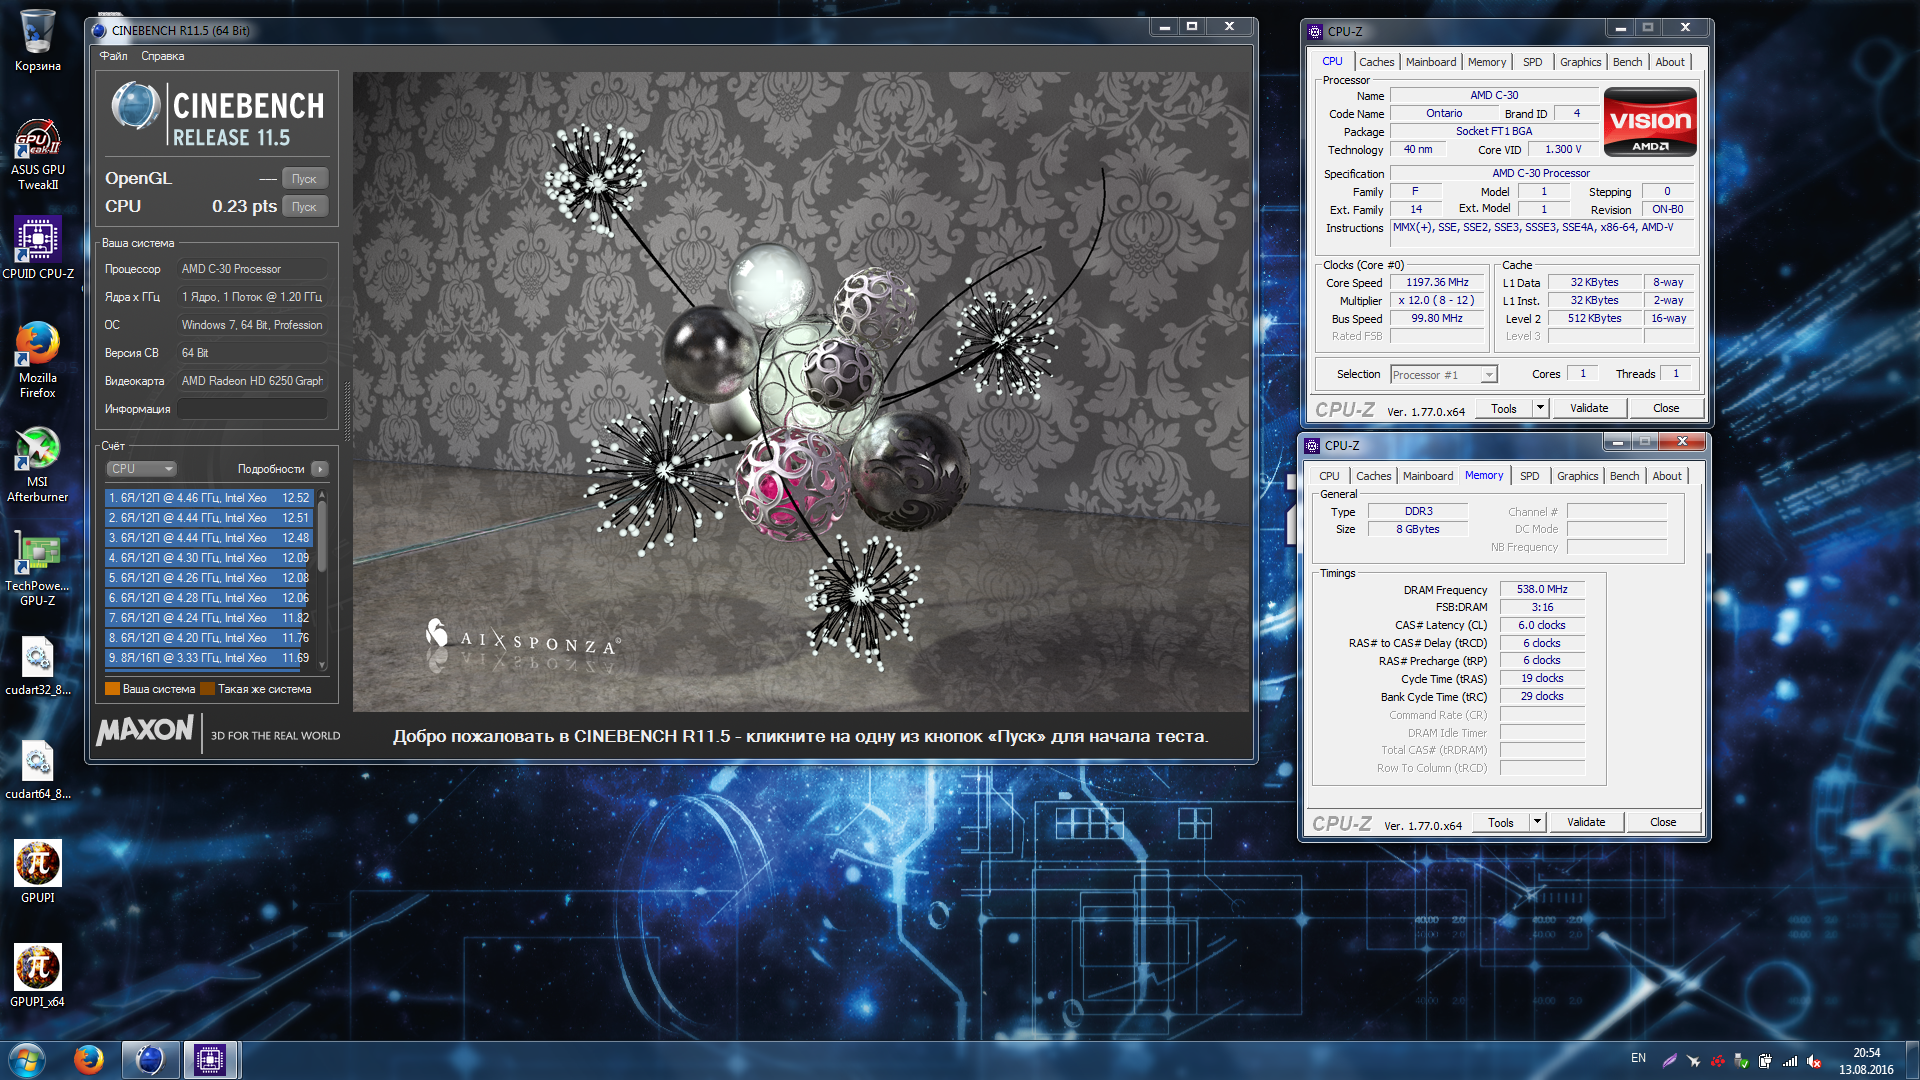Click the AMD Vision logo in CPU-Z

click(x=1650, y=122)
